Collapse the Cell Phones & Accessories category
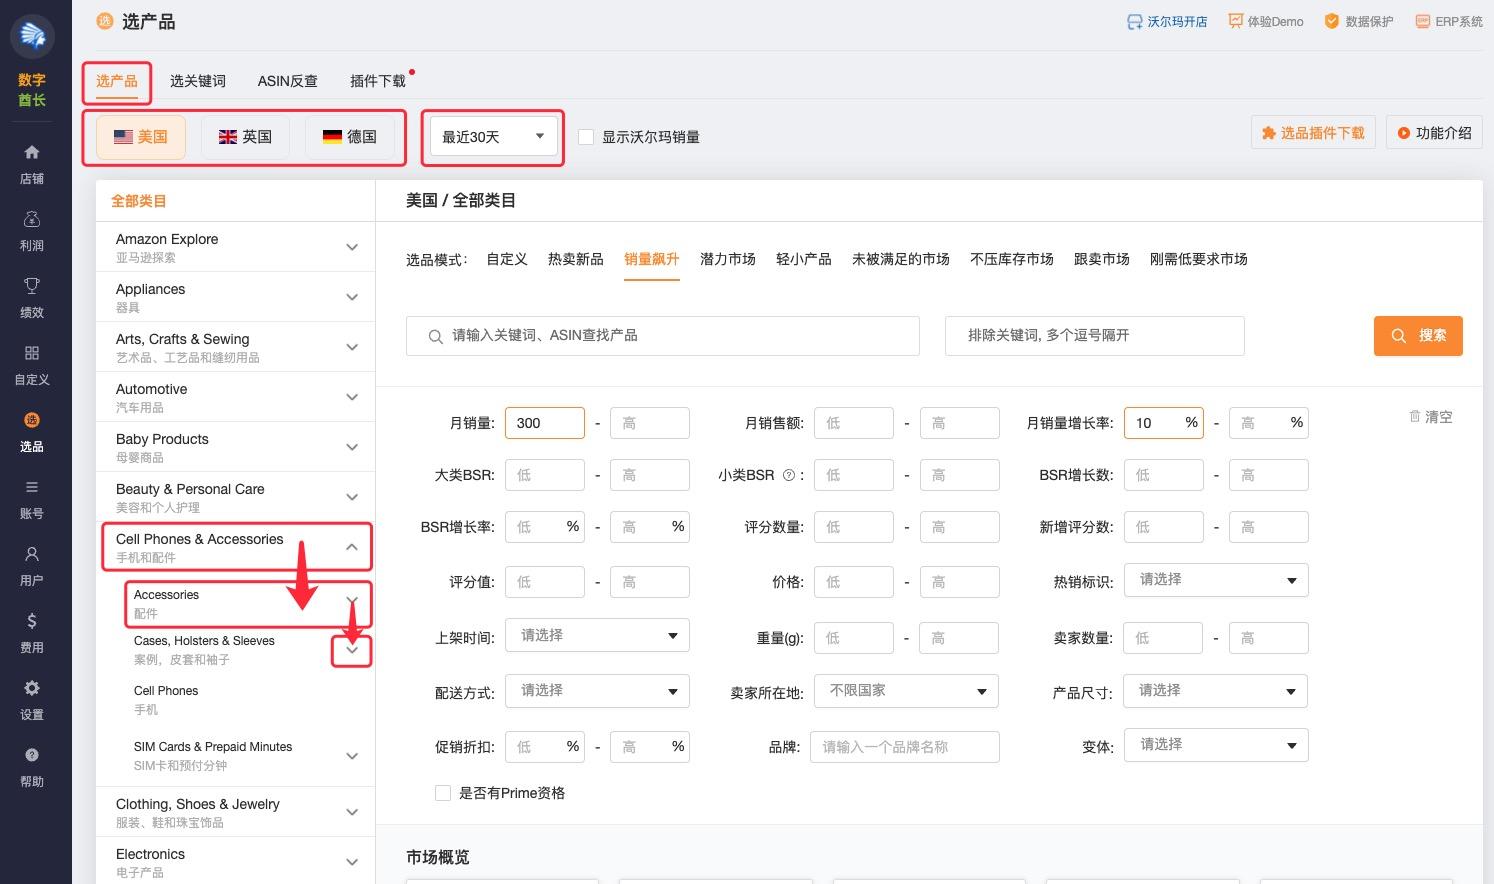The width and height of the screenshot is (1494, 884). [x=352, y=546]
